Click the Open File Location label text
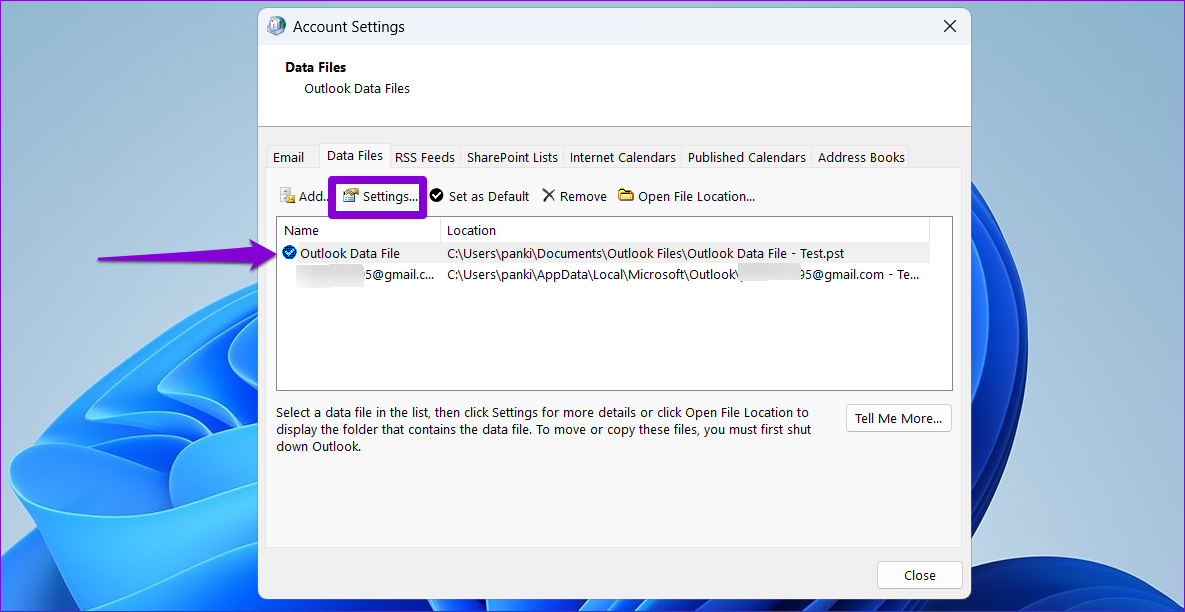 (697, 196)
